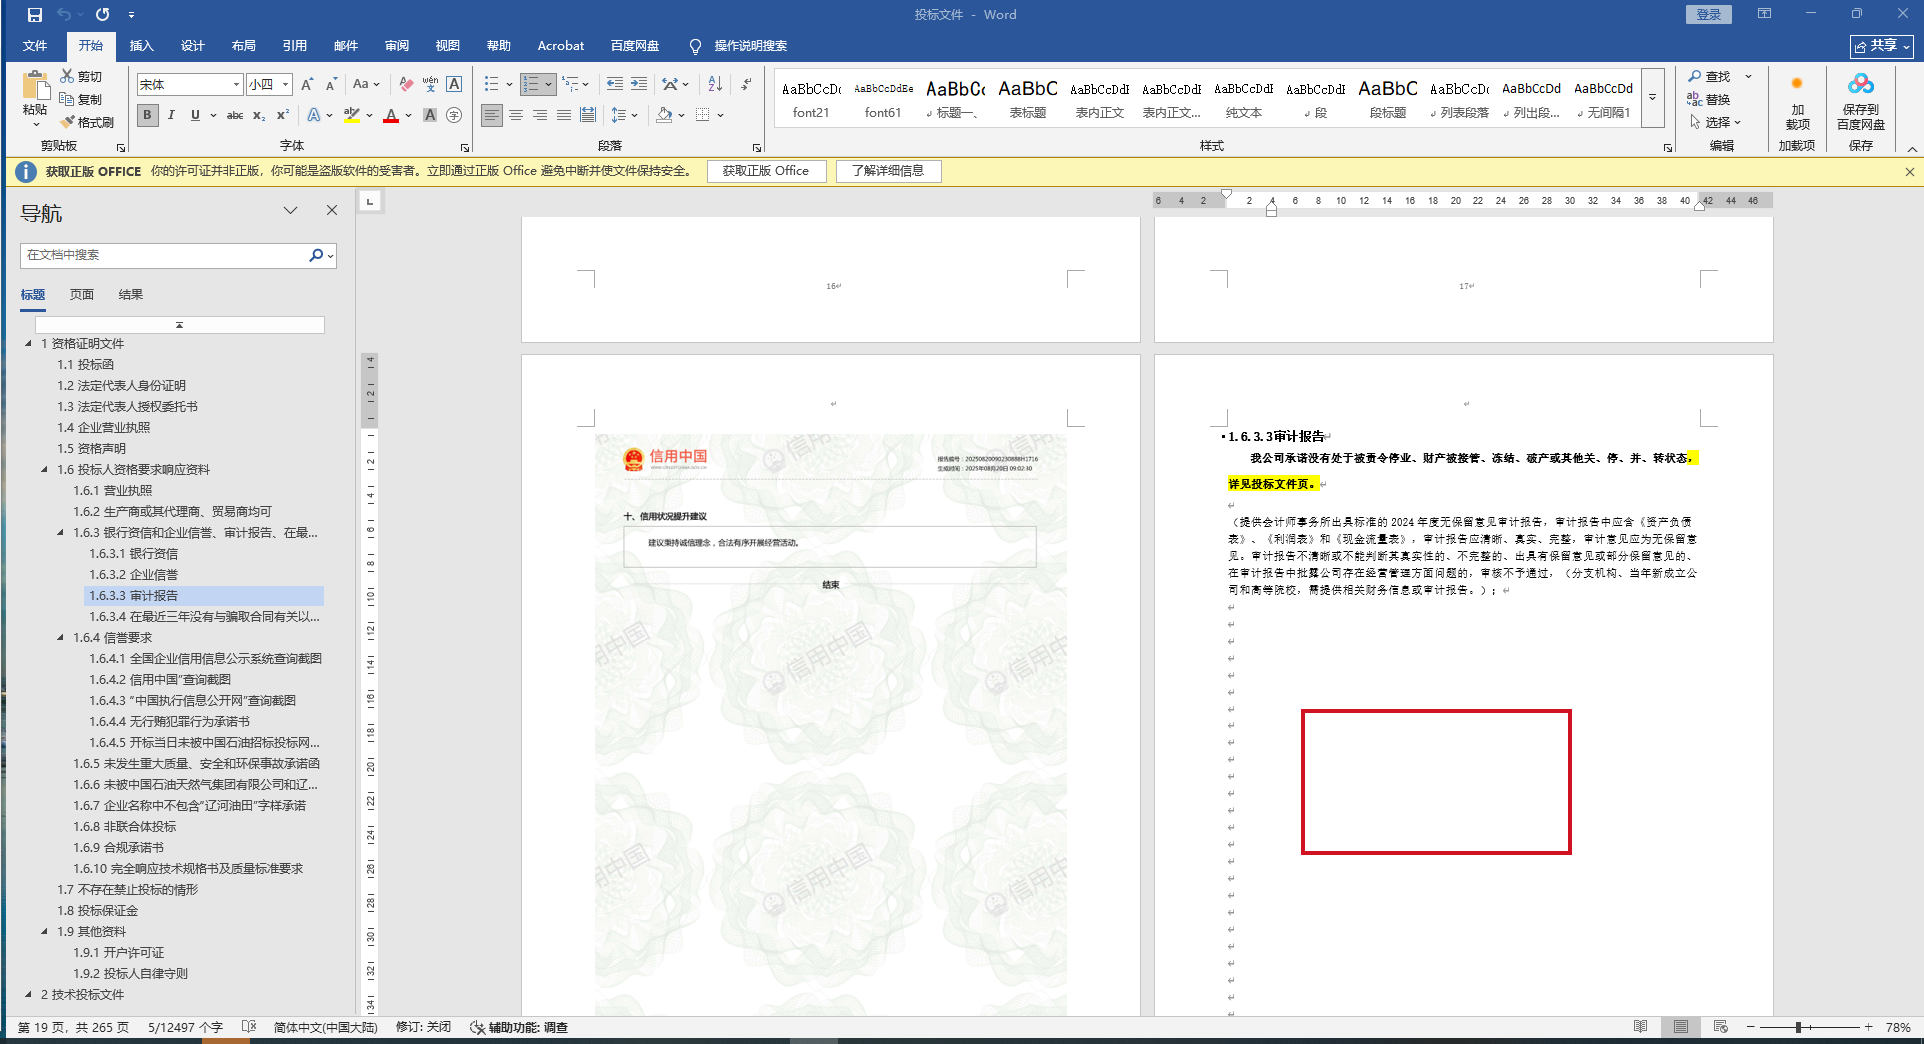Click the 了解详细信息 button
The width and height of the screenshot is (1924, 1044).
[888, 171]
